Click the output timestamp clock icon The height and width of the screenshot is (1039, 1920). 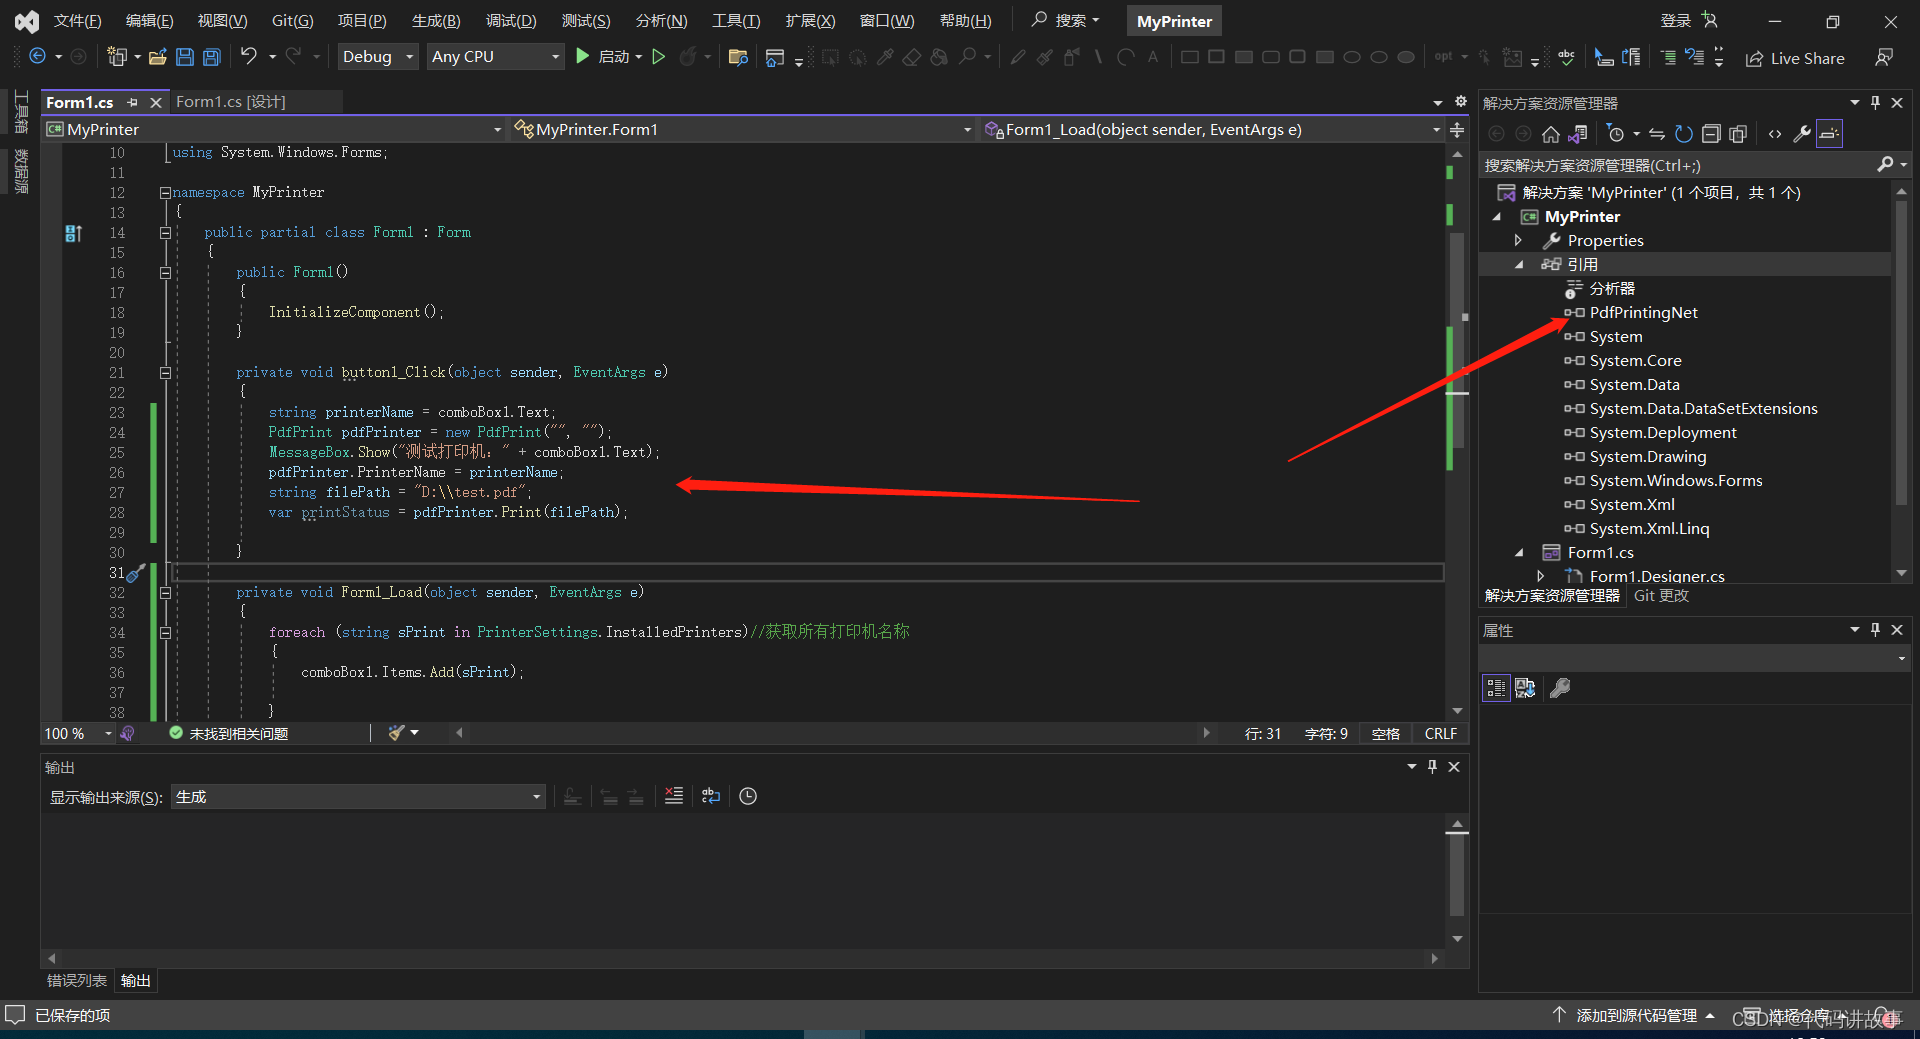click(748, 796)
